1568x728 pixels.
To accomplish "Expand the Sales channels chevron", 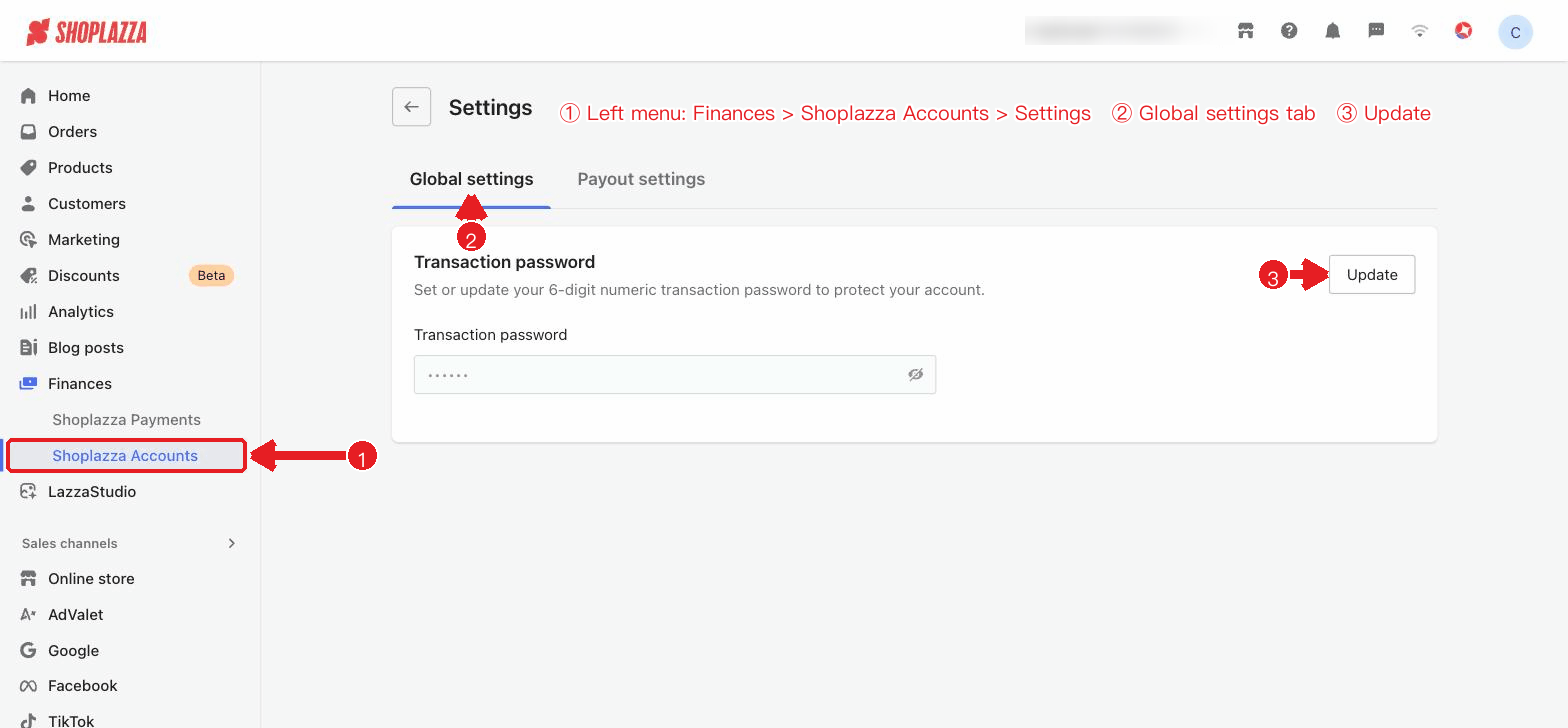I will click(x=232, y=543).
